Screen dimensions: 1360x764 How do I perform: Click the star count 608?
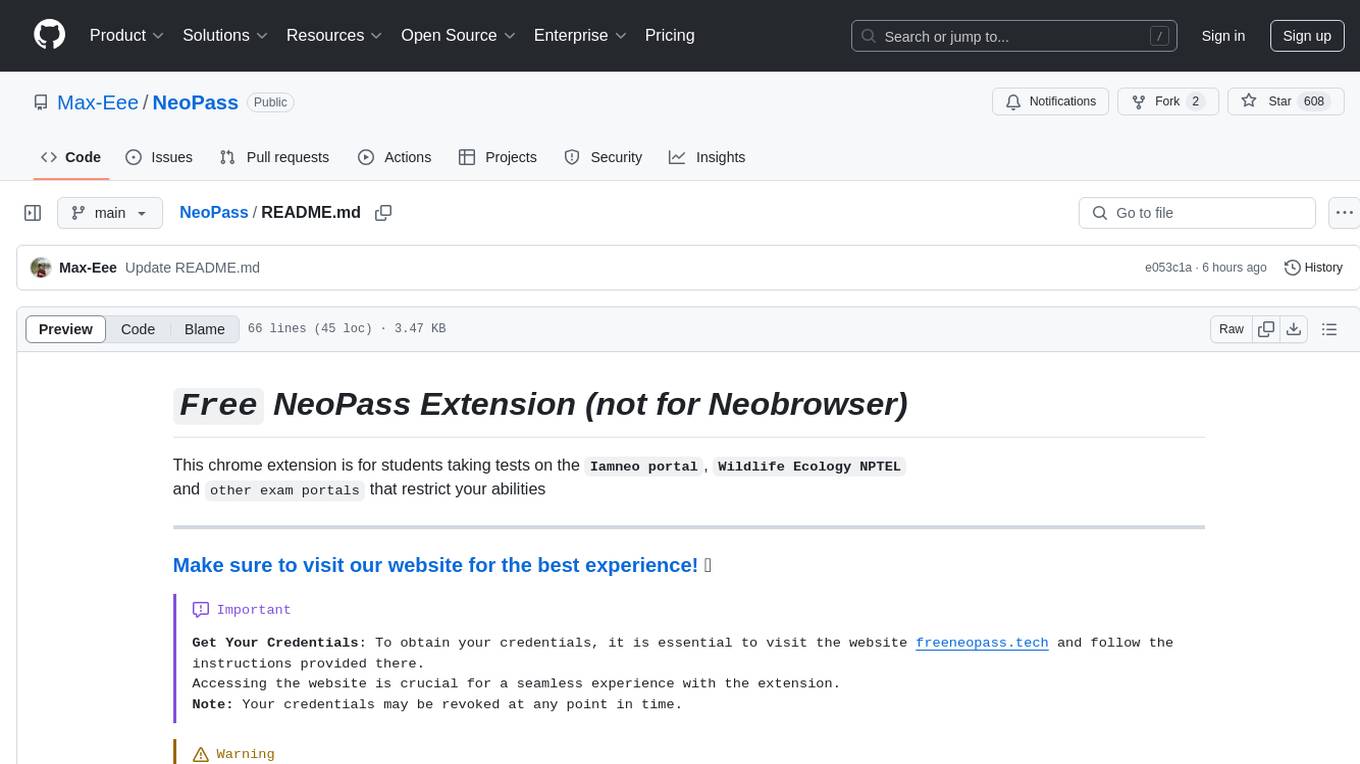click(1314, 101)
